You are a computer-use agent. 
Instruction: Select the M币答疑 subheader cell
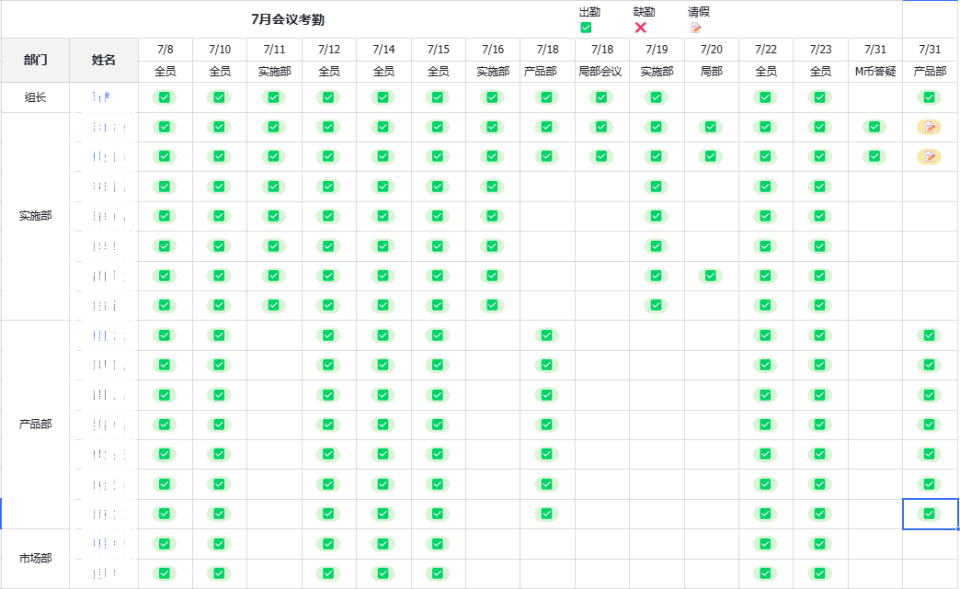876,72
